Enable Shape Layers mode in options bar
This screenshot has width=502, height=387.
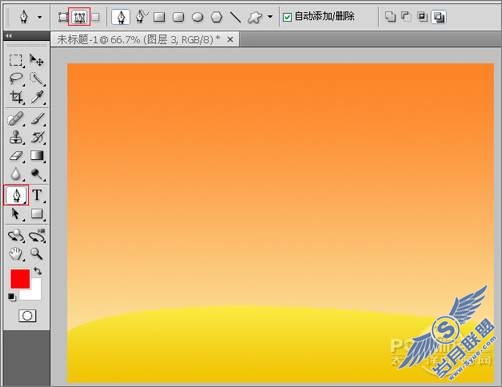tap(62, 17)
